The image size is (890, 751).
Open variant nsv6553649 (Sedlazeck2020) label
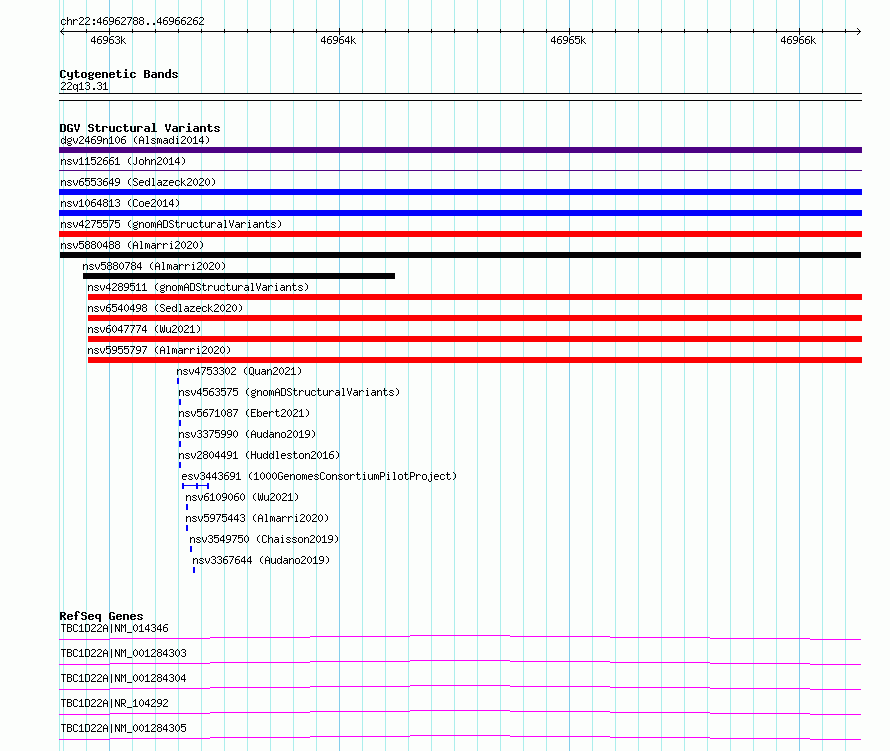point(138,182)
